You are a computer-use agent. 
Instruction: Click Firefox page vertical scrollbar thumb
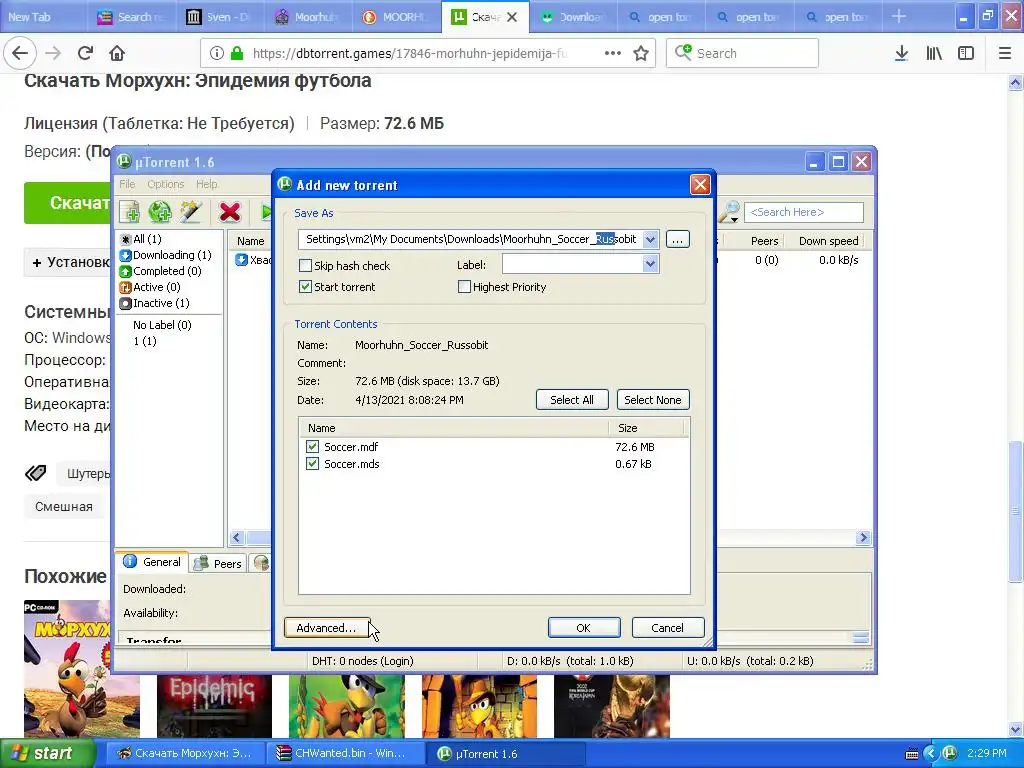1015,509
